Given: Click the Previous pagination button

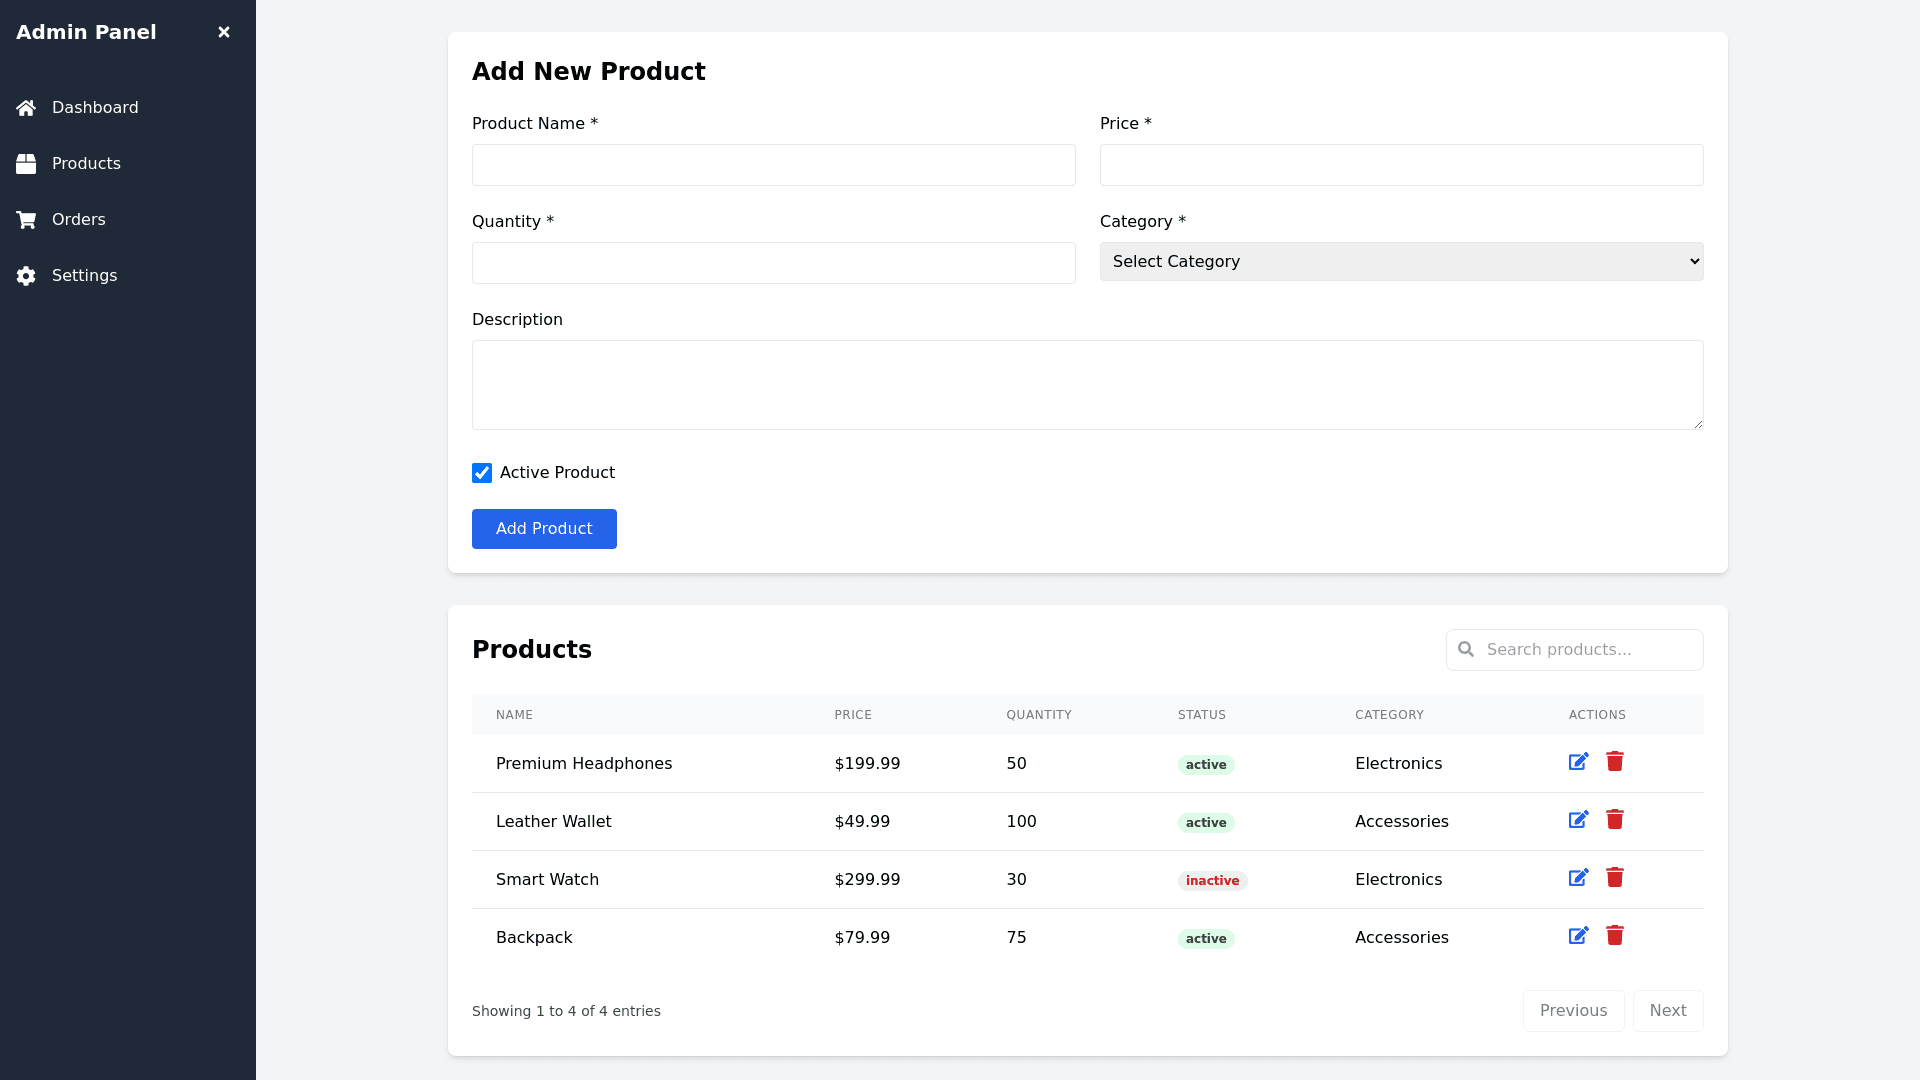Looking at the screenshot, I should coord(1573,1011).
